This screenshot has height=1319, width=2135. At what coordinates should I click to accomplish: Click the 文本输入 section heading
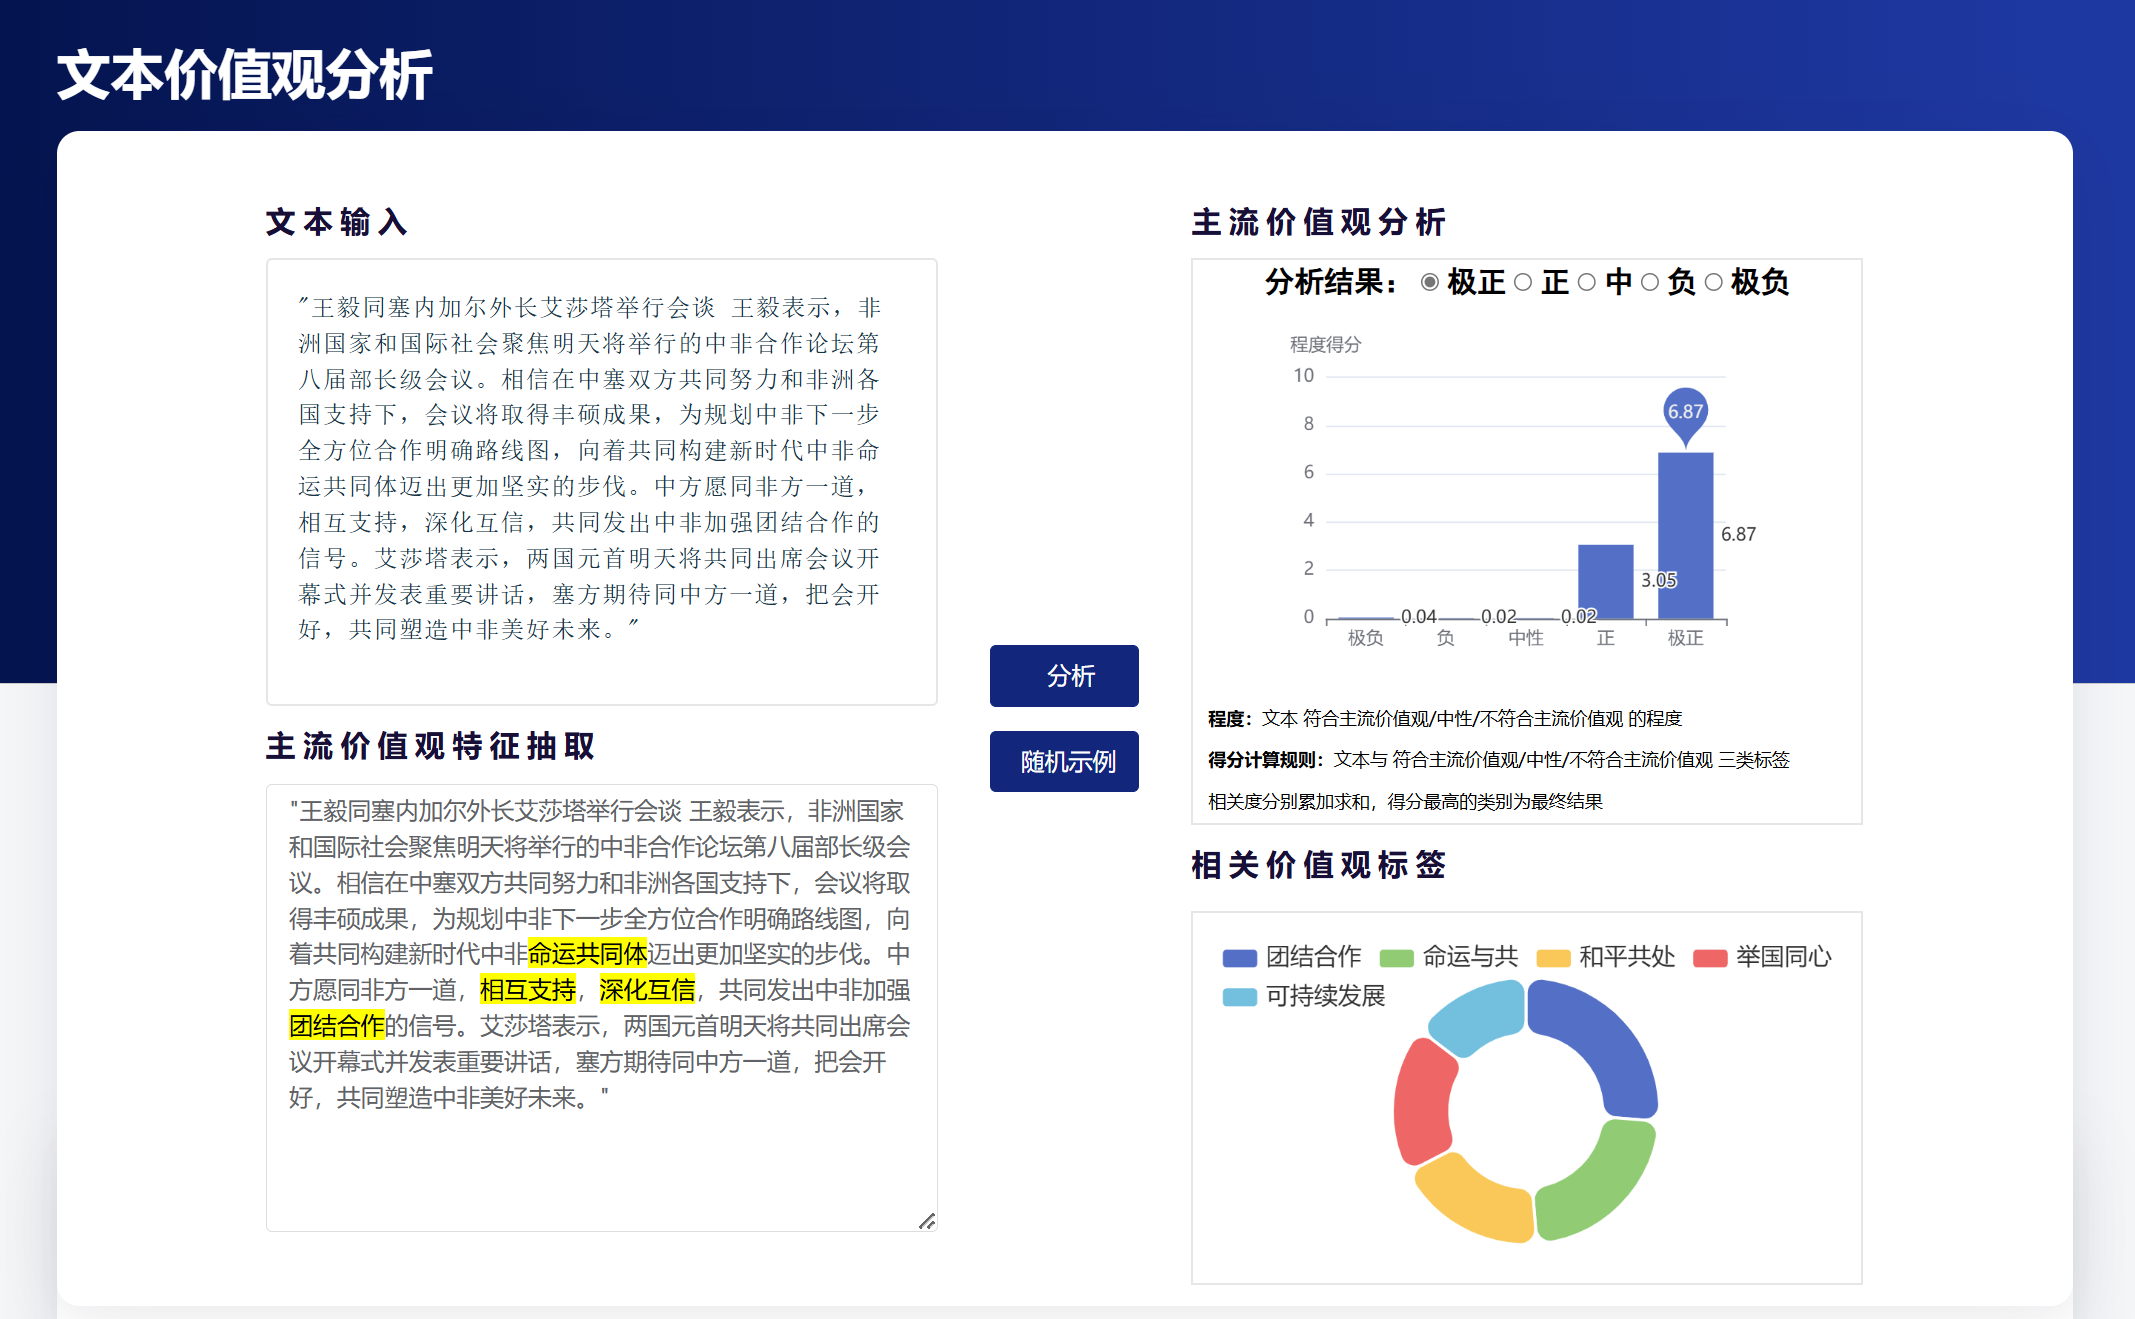[x=336, y=222]
